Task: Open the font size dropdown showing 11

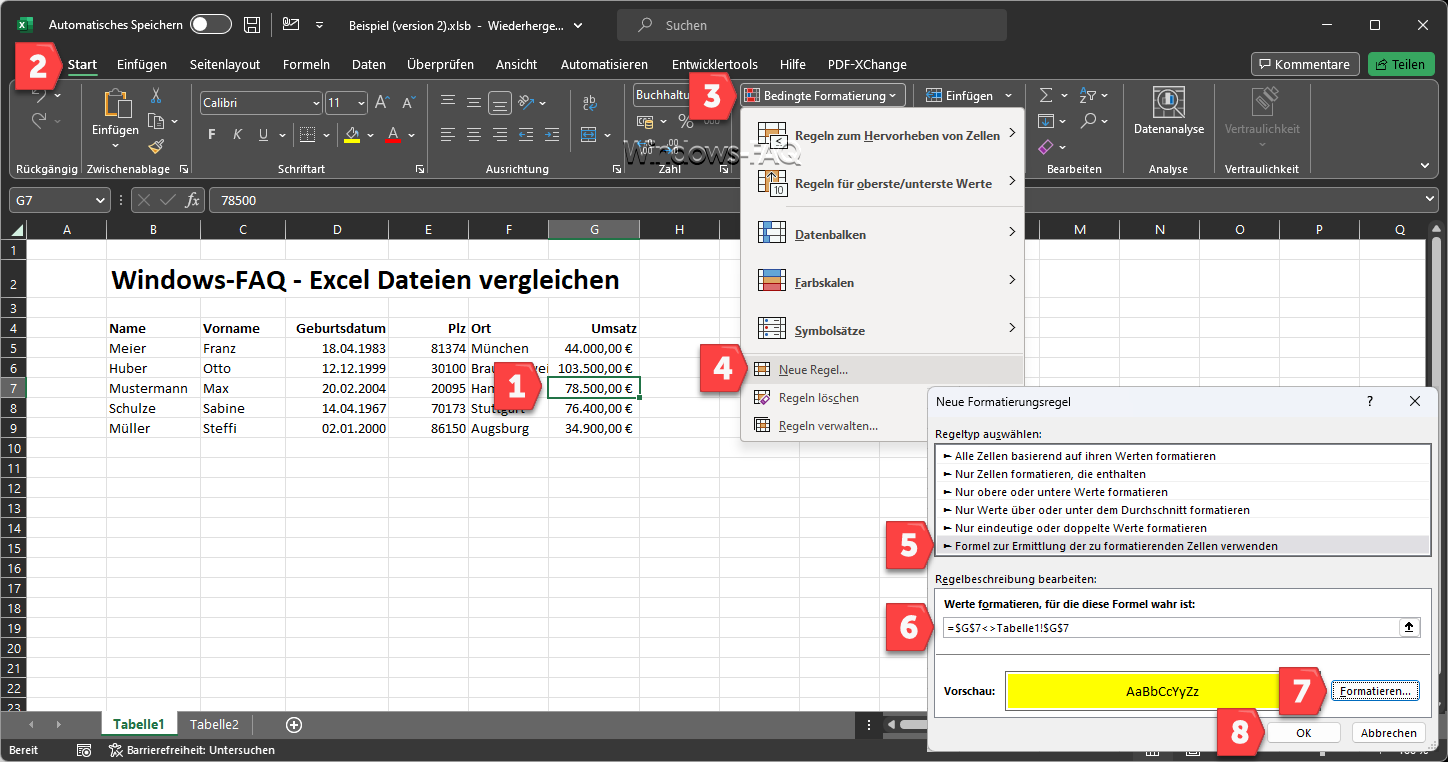Action: [x=361, y=103]
